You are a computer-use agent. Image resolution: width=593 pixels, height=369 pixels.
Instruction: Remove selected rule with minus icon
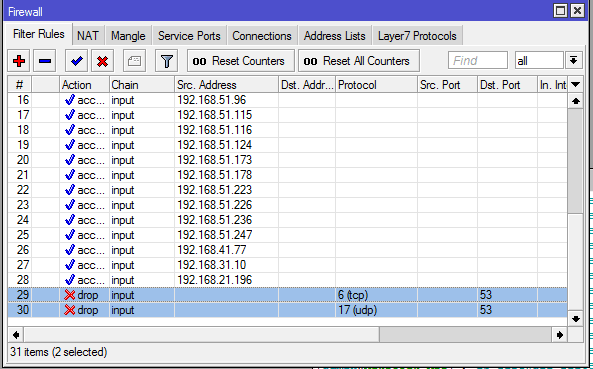(45, 61)
